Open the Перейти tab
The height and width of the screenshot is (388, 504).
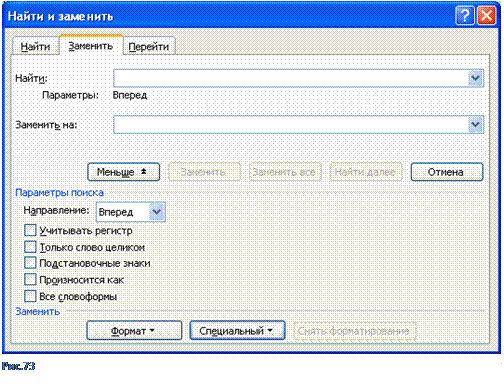(149, 47)
